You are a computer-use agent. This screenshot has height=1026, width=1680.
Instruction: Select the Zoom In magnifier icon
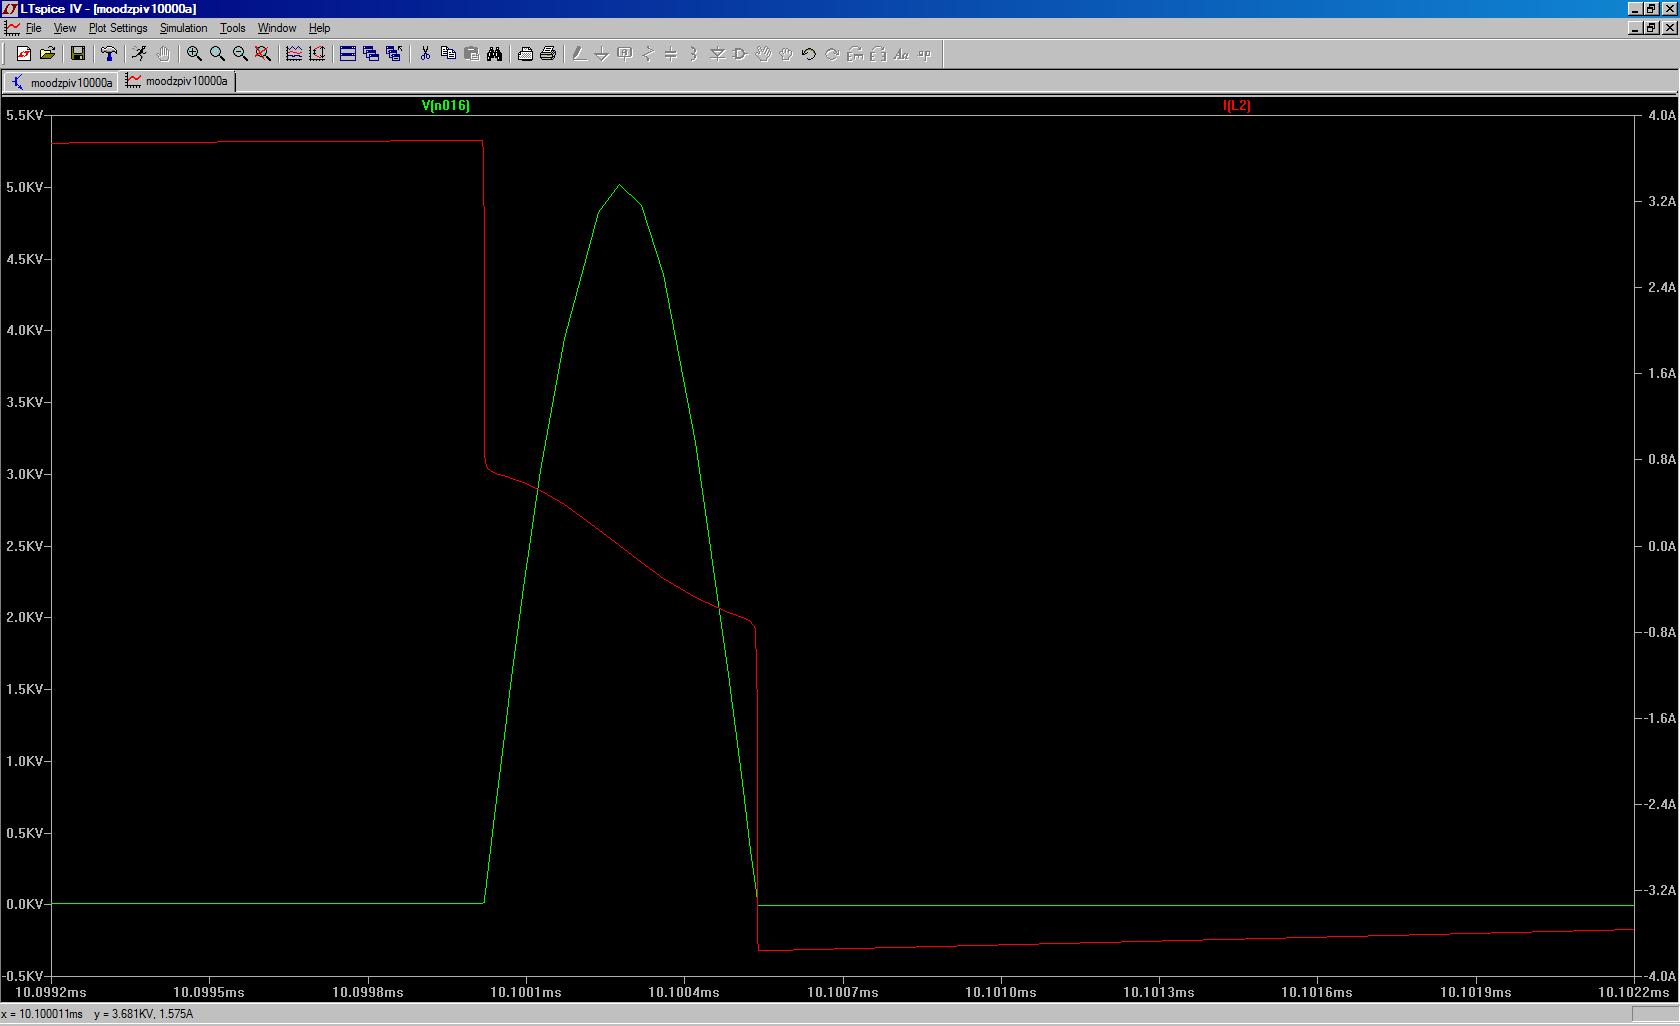(194, 54)
